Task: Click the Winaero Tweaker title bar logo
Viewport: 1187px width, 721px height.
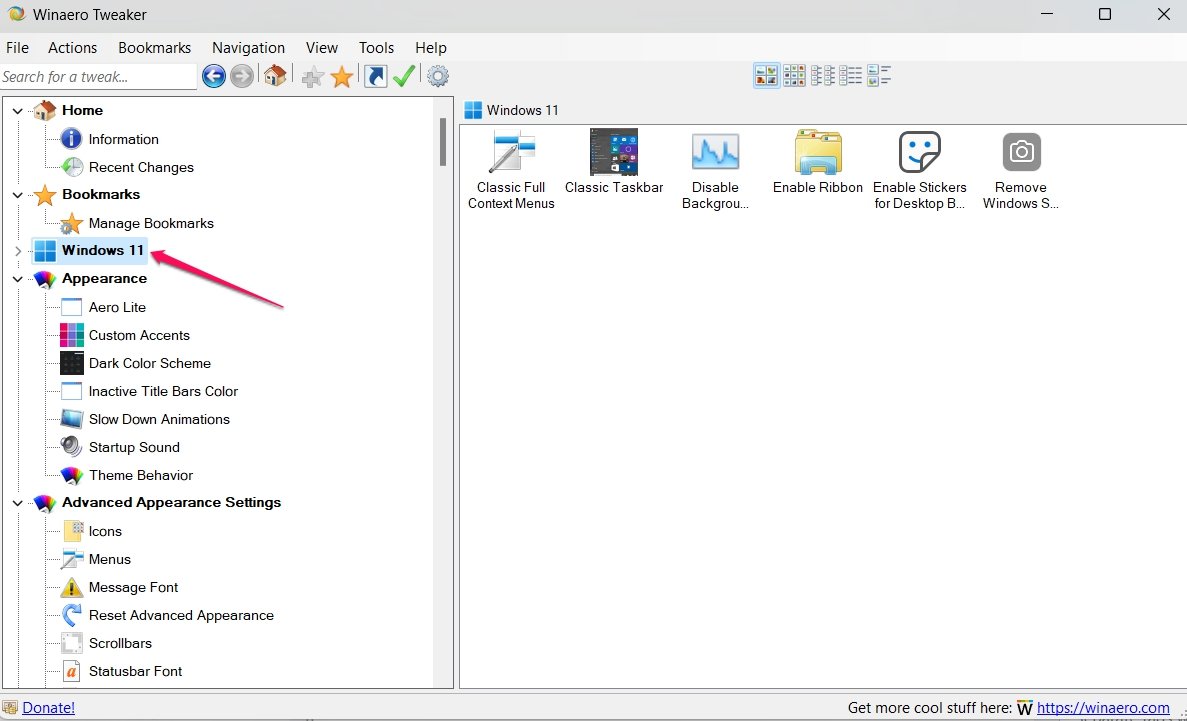Action: tap(16, 14)
